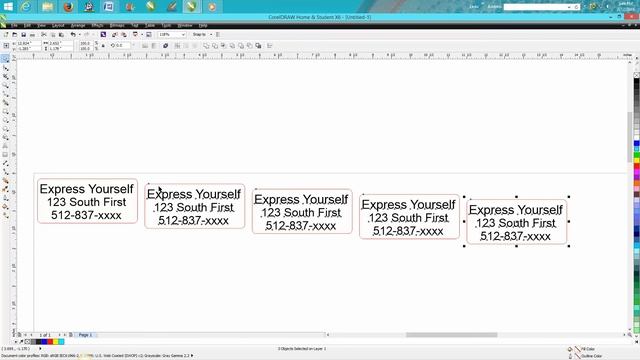Click the vertical scrollbar thumb
This screenshot has width=640, height=360.
point(630,136)
